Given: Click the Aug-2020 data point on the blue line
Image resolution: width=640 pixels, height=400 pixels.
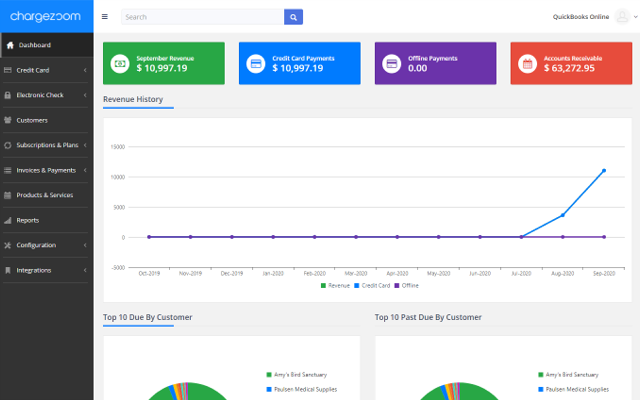Looking at the screenshot, I should (x=563, y=215).
